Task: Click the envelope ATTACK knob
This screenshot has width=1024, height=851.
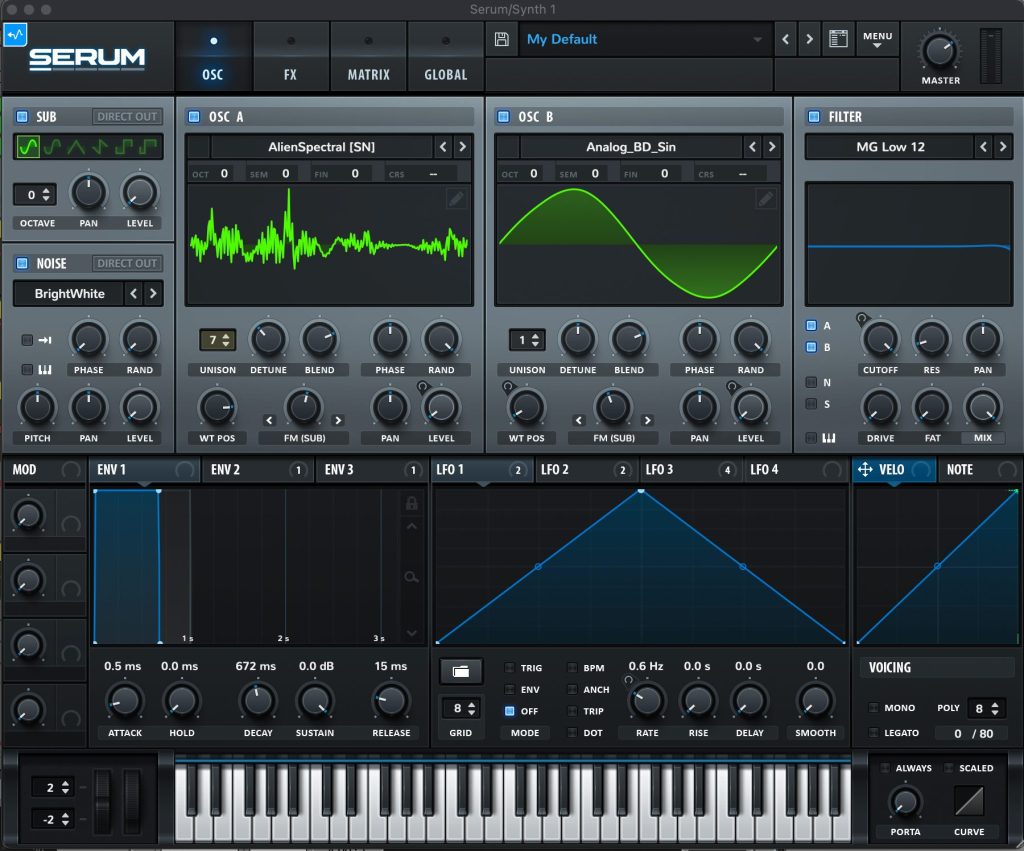Action: (x=124, y=701)
